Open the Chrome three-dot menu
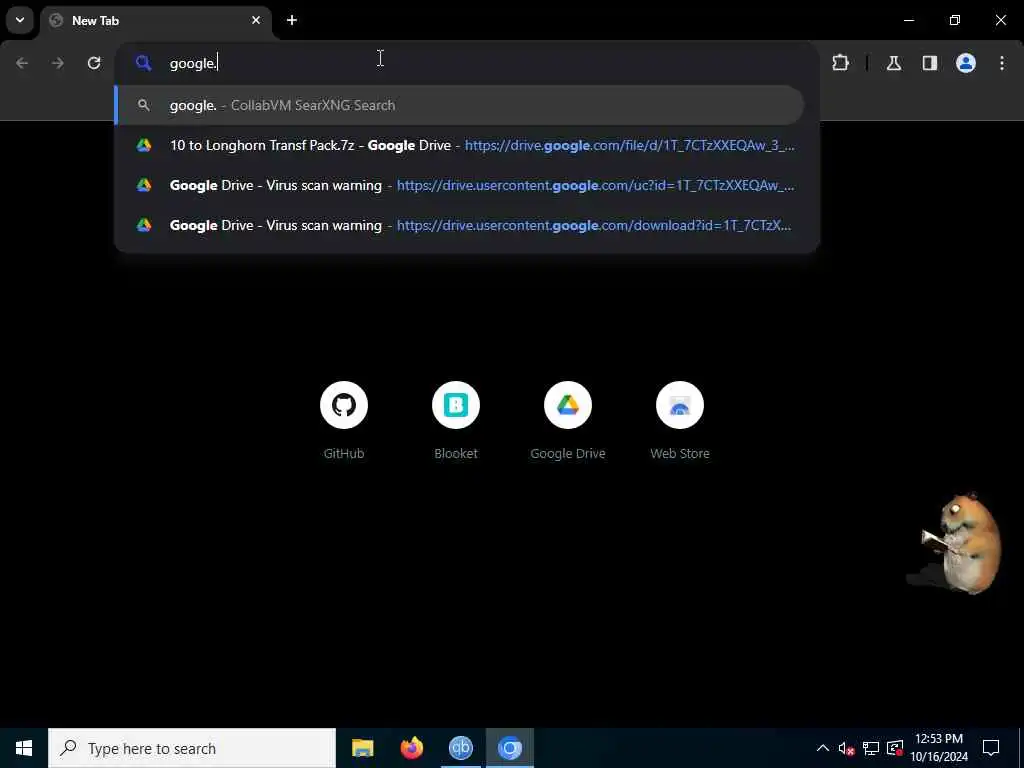1024x768 pixels. point(1002,63)
